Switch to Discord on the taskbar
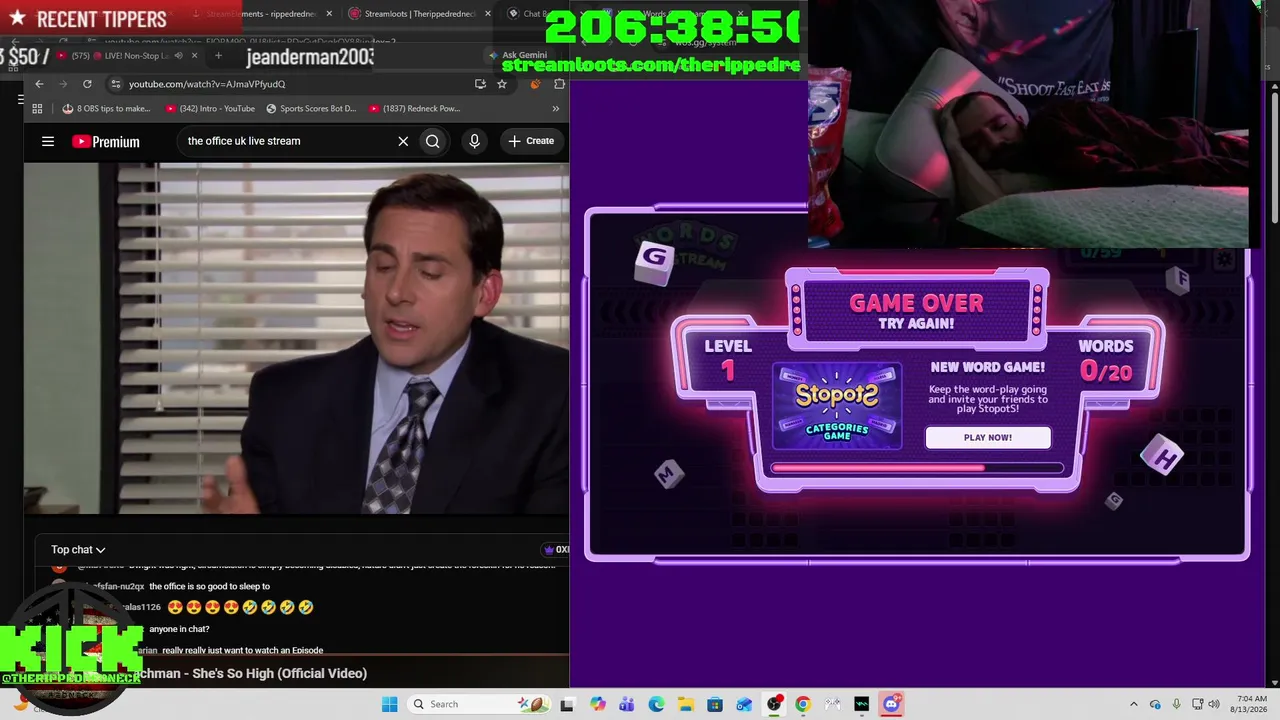Image resolution: width=1280 pixels, height=720 pixels. pyautogui.click(x=892, y=704)
